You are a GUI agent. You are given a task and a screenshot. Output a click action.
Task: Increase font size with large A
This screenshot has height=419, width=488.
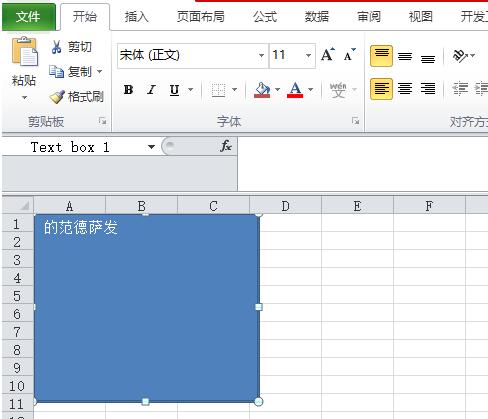[328, 55]
